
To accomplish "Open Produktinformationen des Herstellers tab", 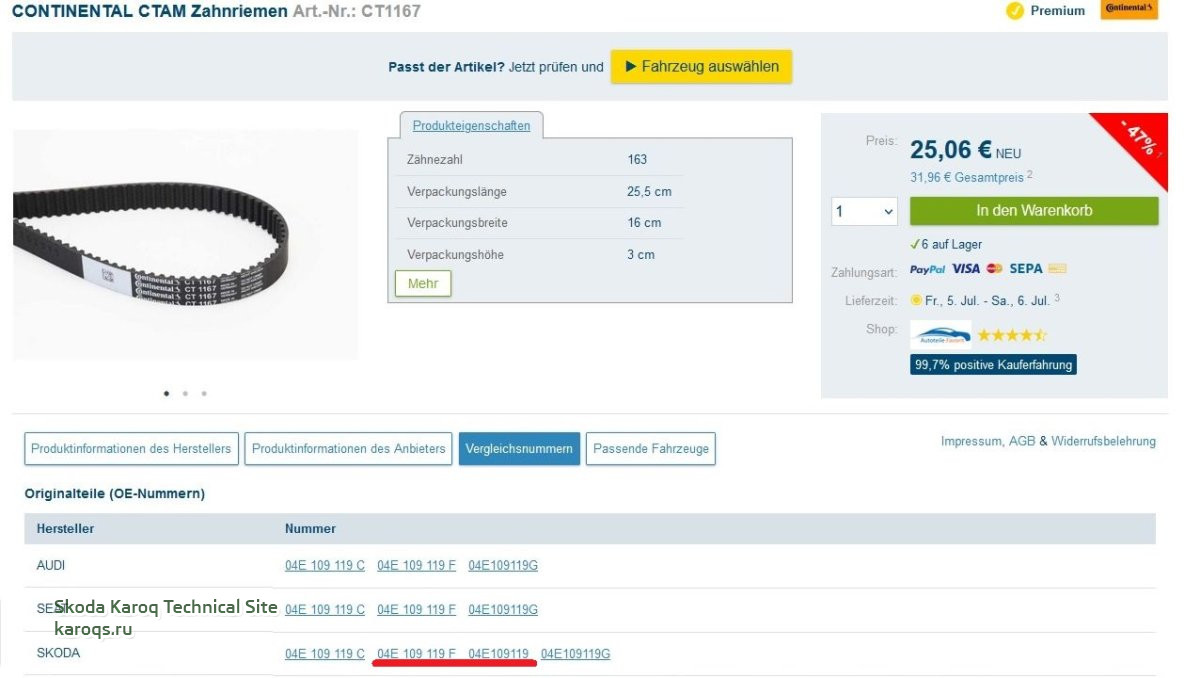I will [131, 449].
